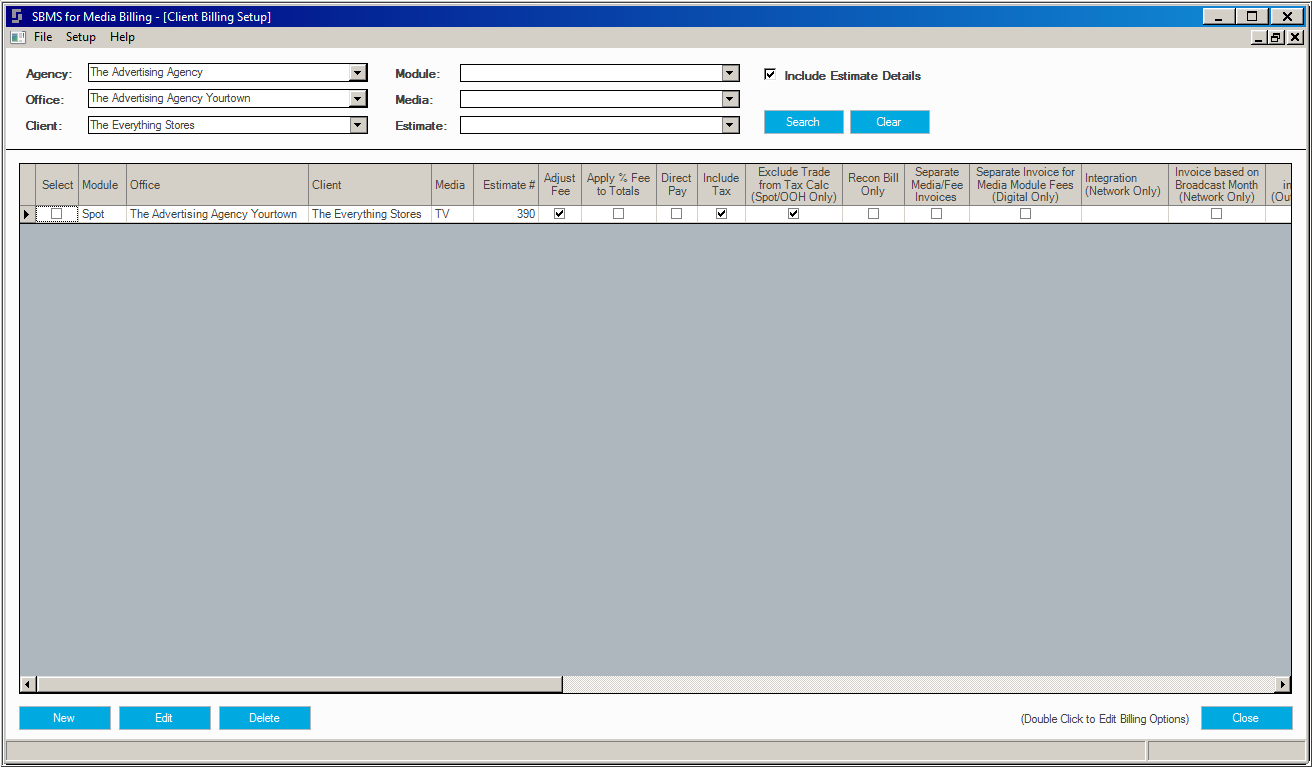This screenshot has width=1312, height=767.
Task: Open the Help menu
Action: [x=122, y=37]
